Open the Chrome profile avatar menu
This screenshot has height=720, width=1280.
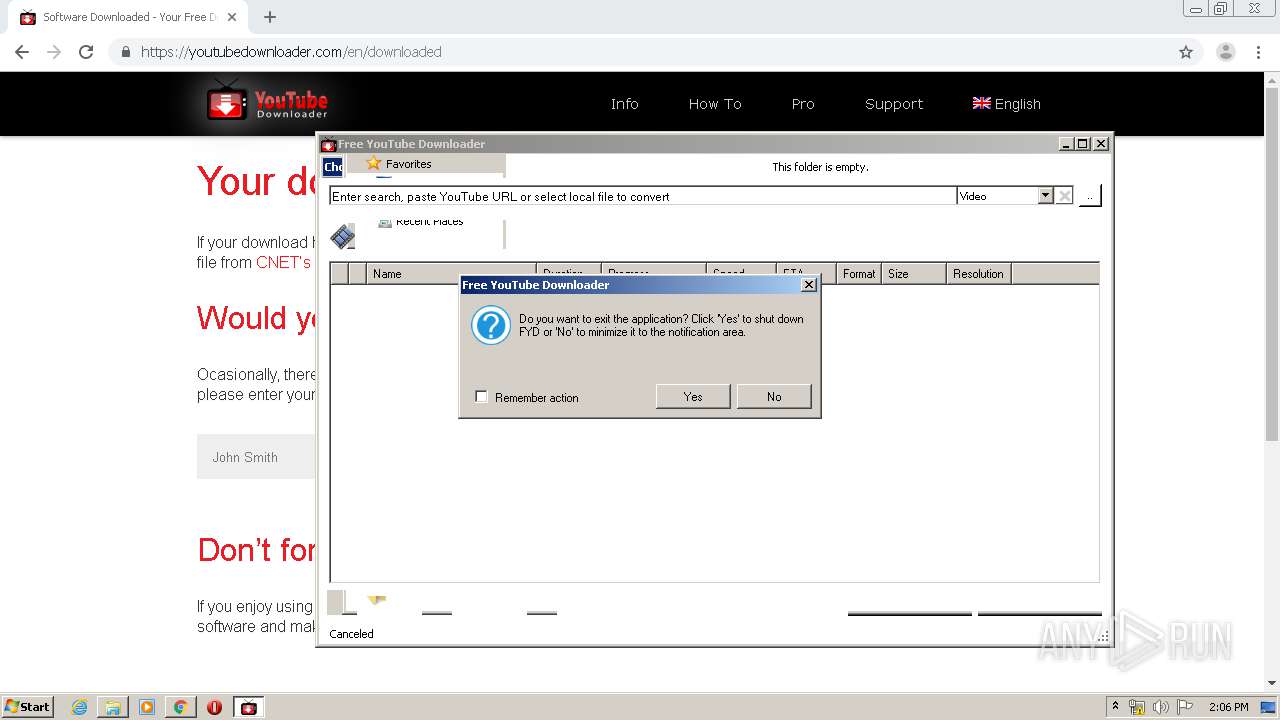[1225, 52]
